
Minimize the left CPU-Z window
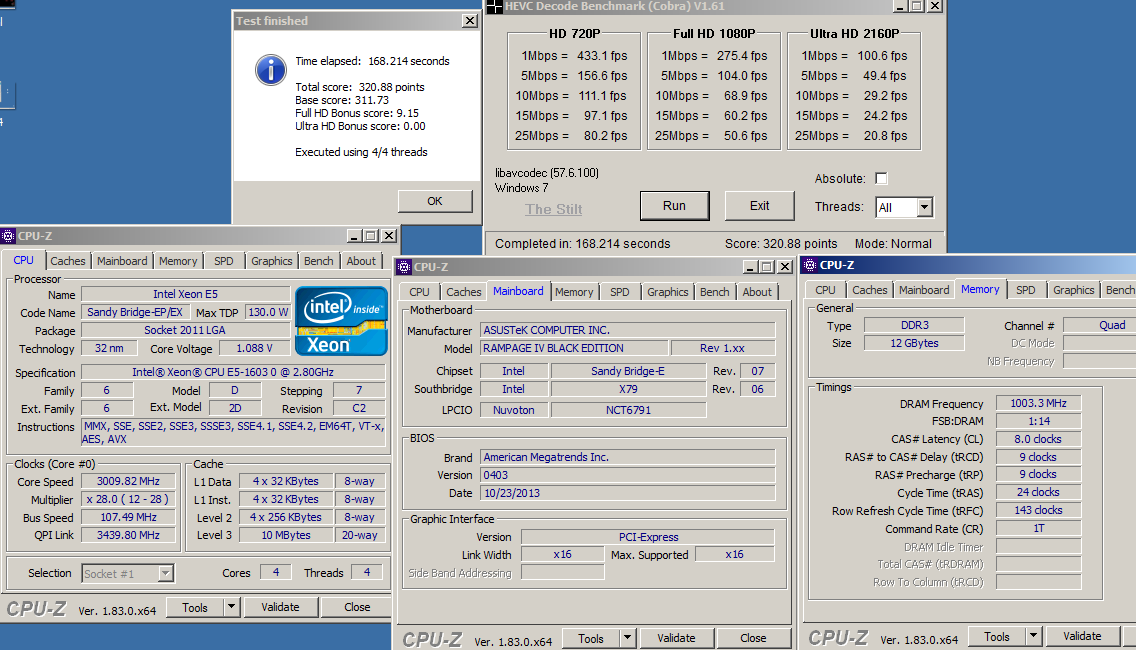pos(354,236)
